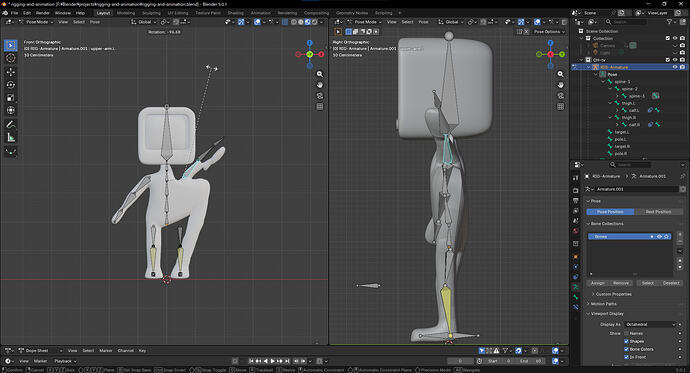The width and height of the screenshot is (690, 373).
Task: Open the Render properties tab
Action: click(x=576, y=190)
